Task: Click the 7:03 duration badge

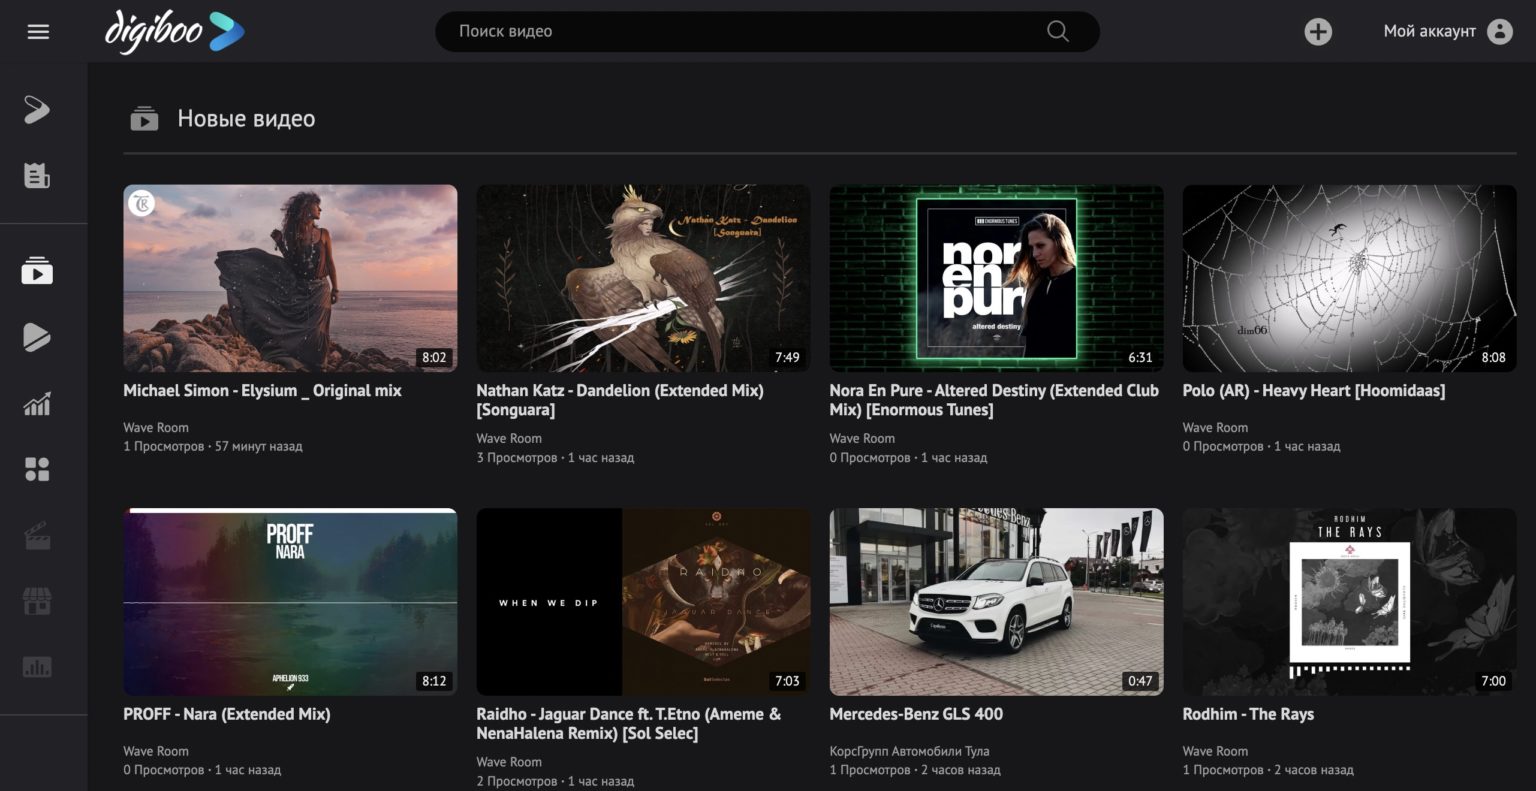Action: 787,681
